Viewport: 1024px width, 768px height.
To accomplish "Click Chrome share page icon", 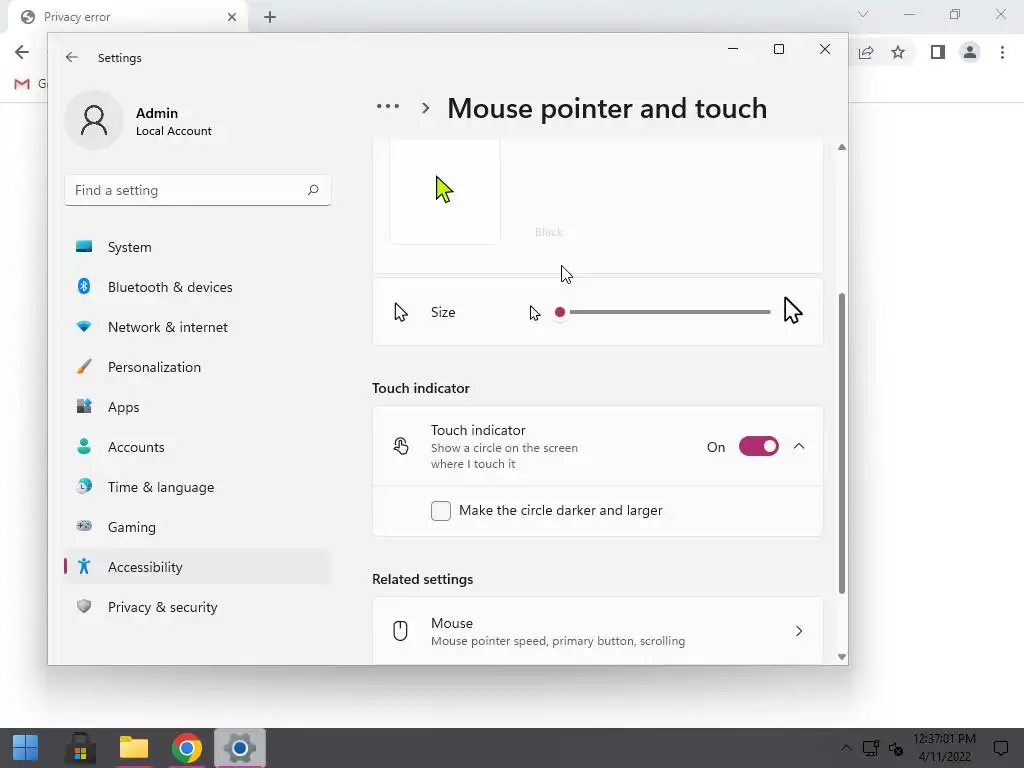I will point(866,52).
